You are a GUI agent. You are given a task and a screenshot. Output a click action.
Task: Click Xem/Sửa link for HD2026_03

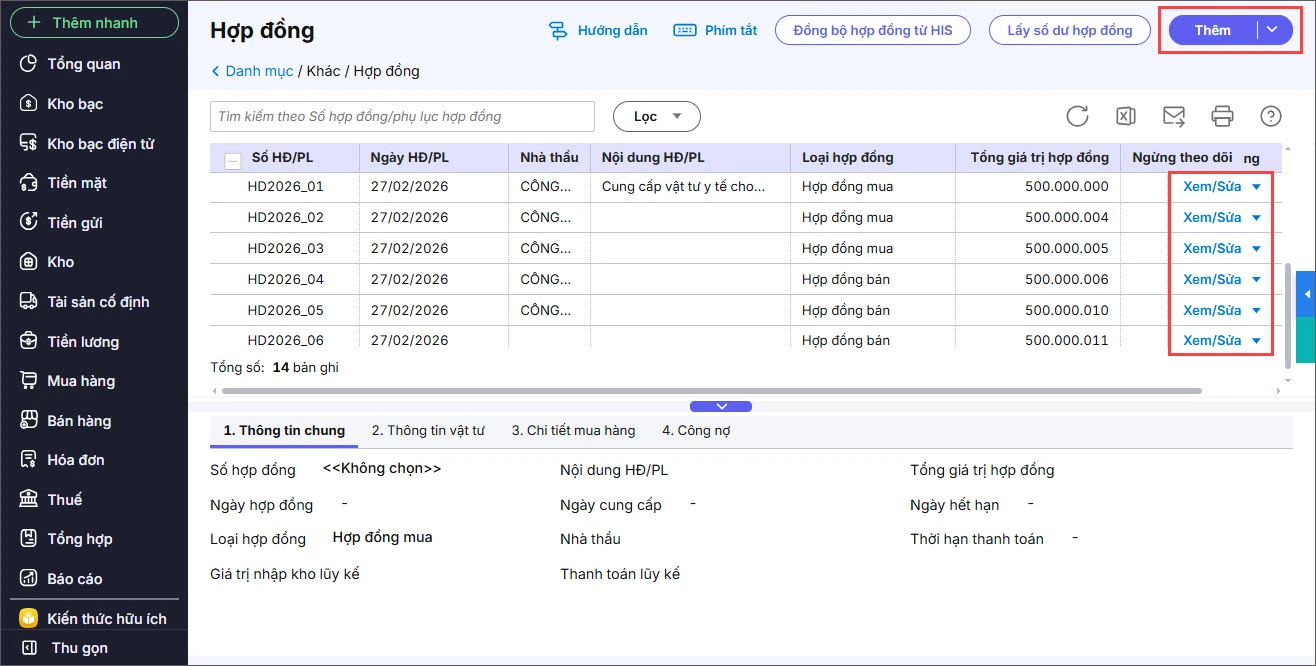click(1212, 248)
